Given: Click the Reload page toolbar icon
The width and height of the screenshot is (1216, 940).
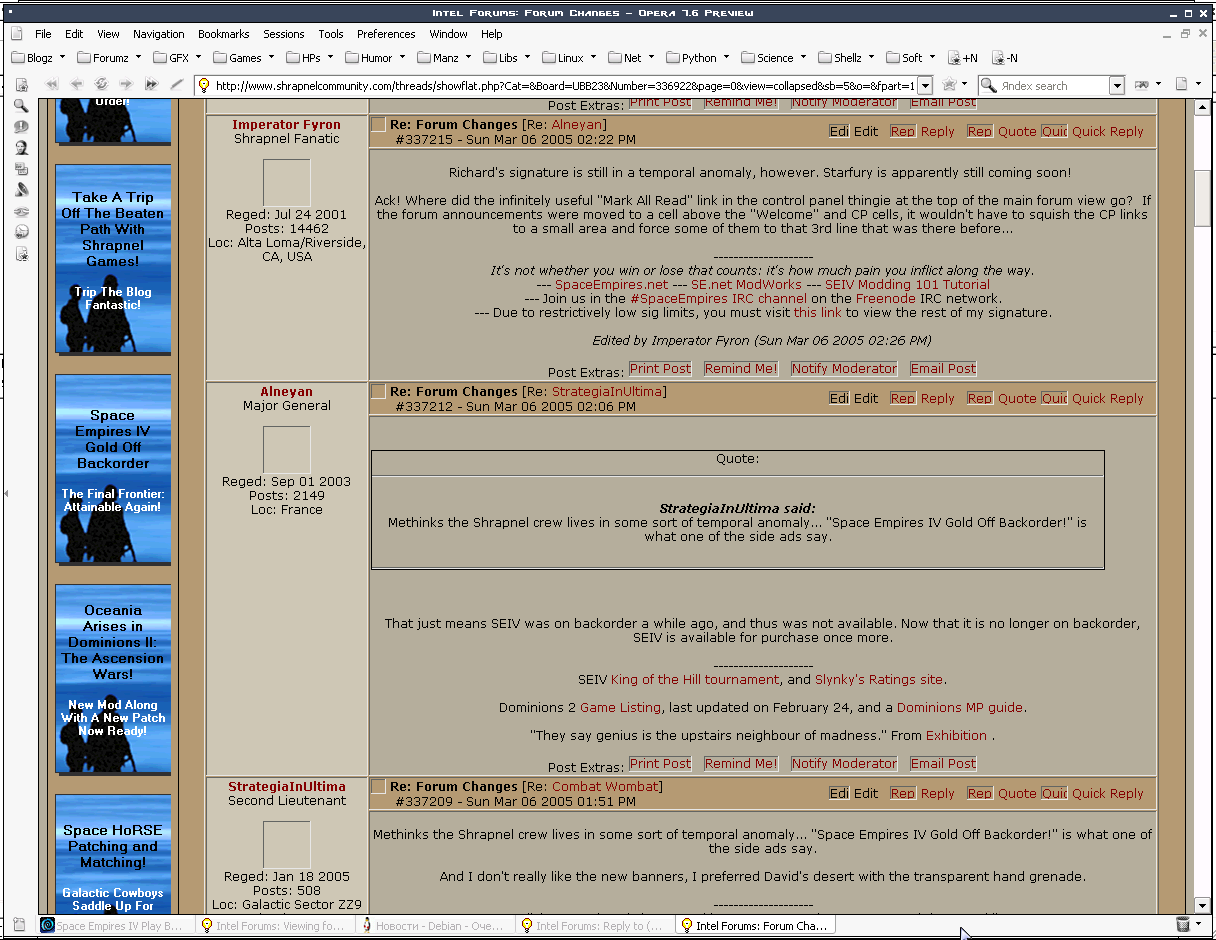Looking at the screenshot, I should click(101, 85).
